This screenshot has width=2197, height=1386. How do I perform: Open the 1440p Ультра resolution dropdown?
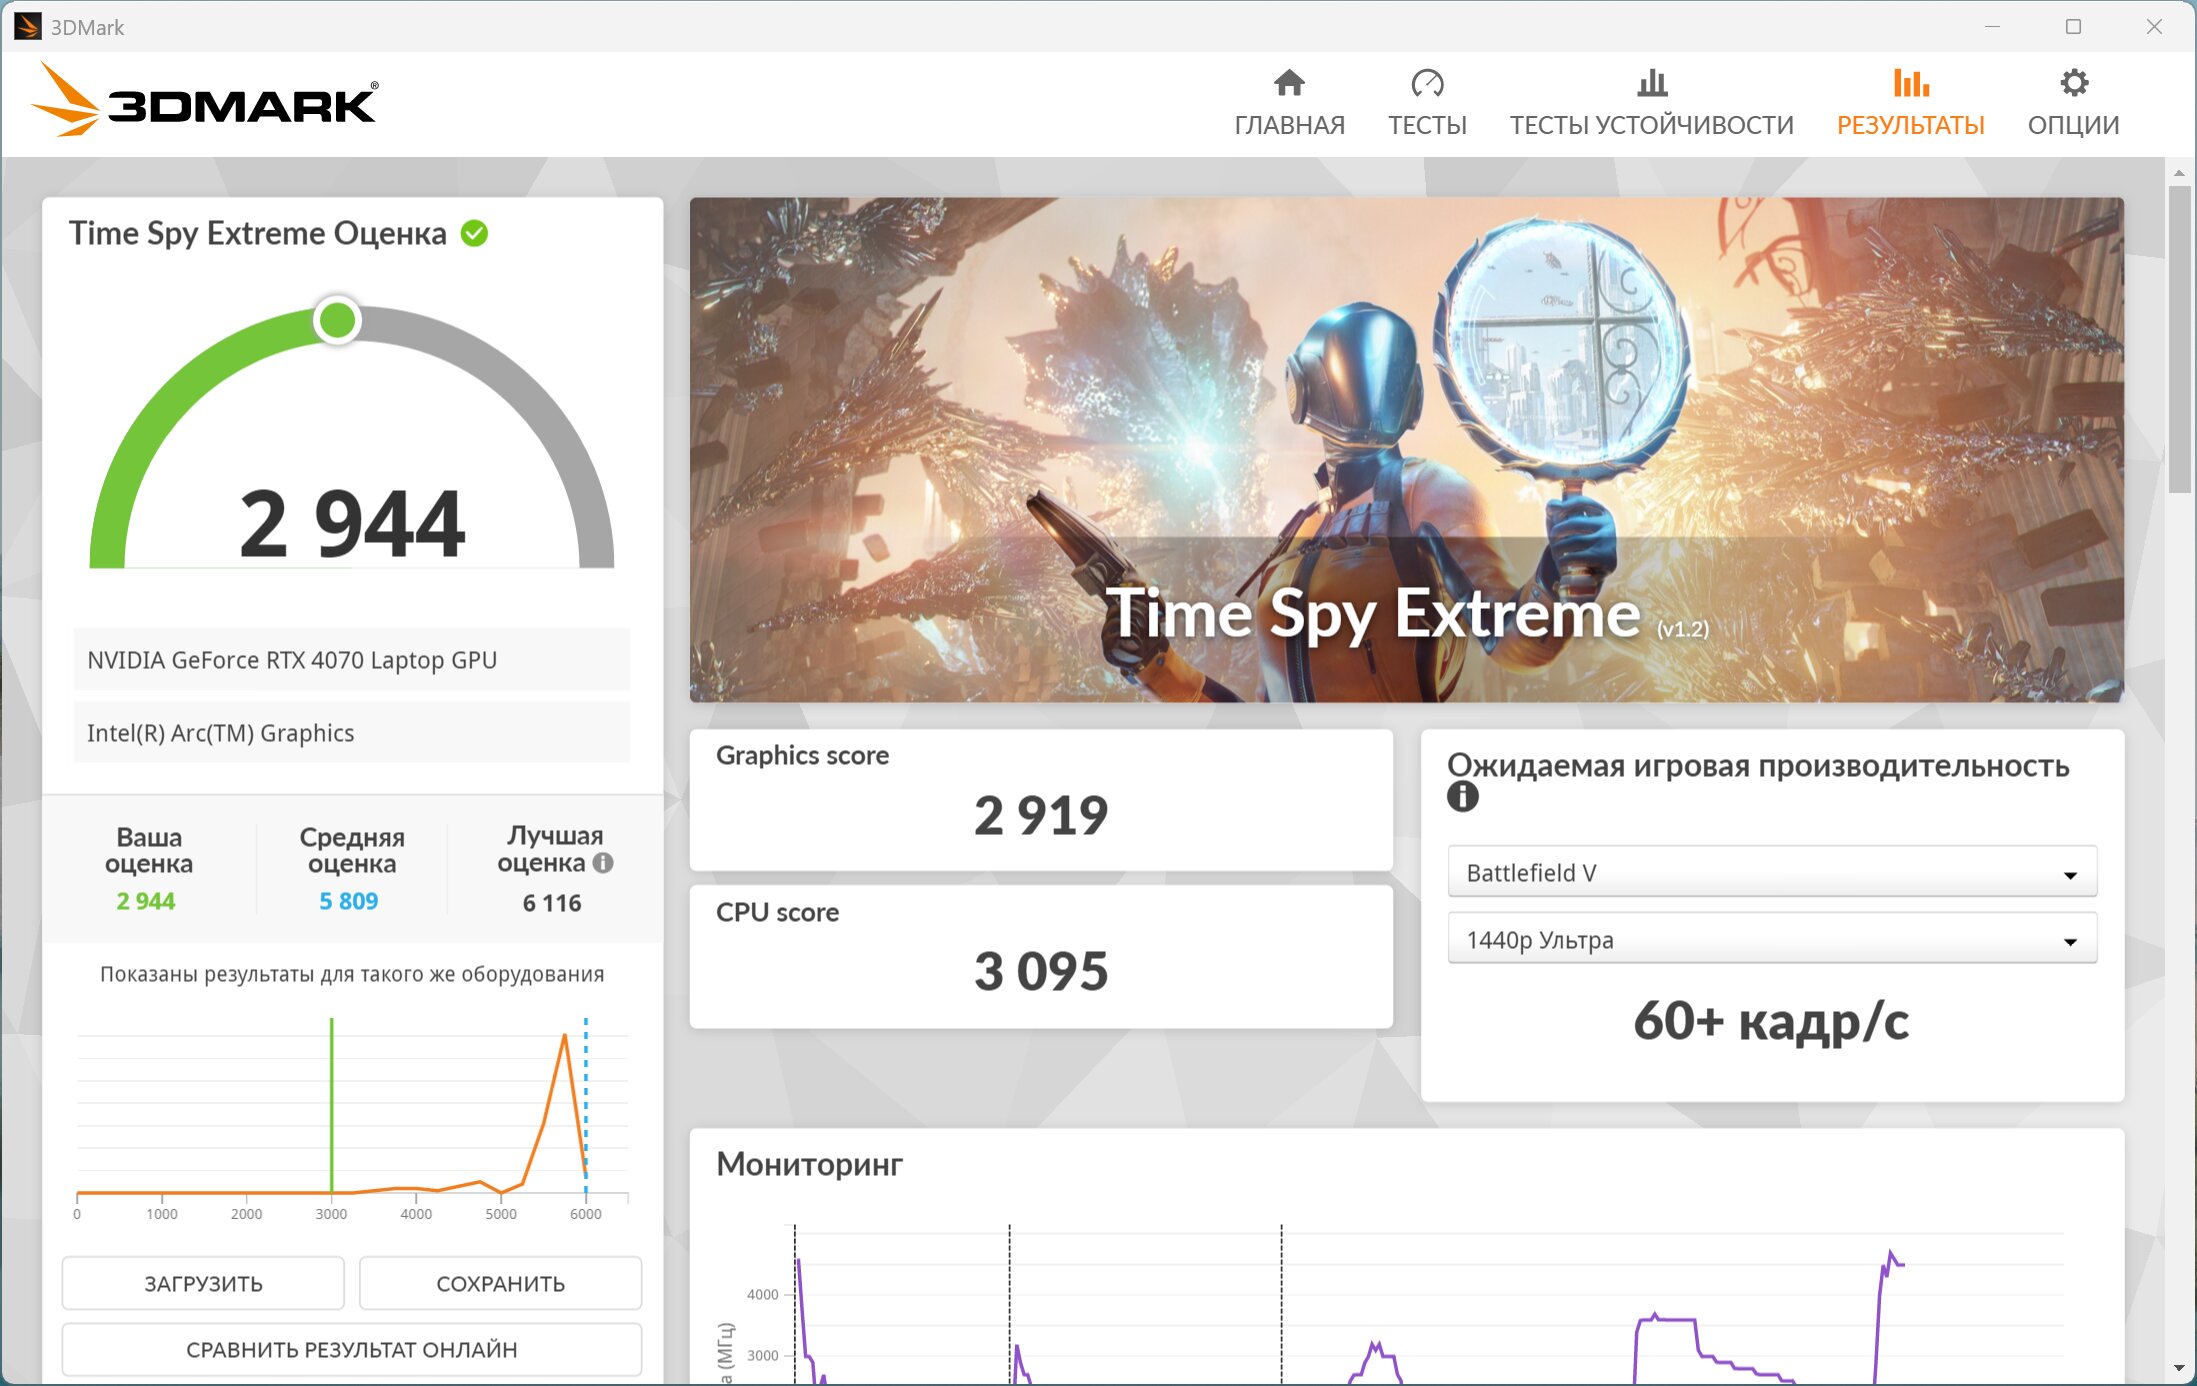[x=1771, y=940]
